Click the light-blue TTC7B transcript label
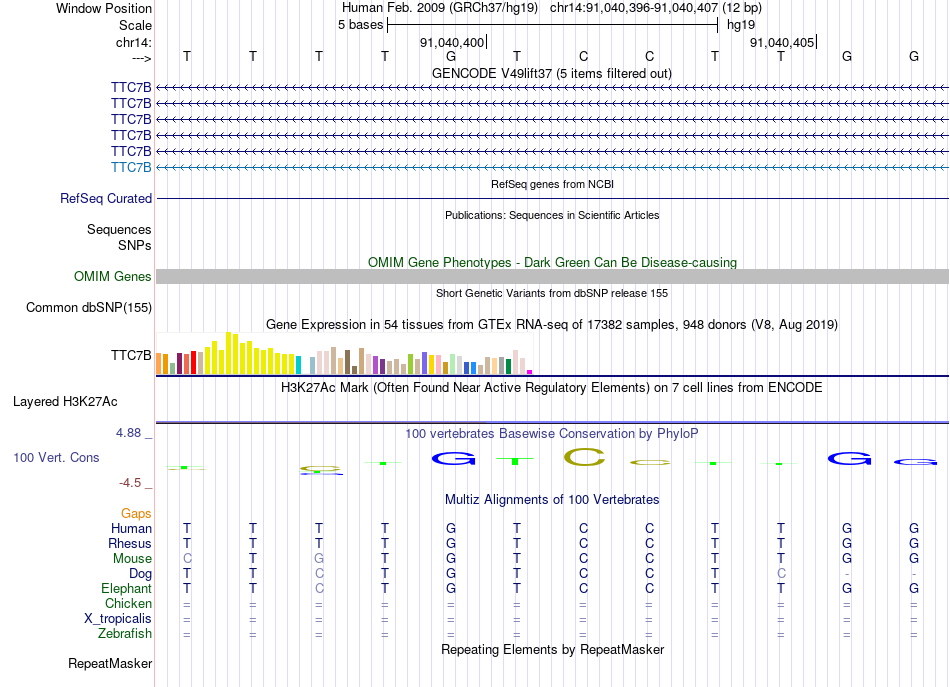Screen dimensions: 950x687 131,167
